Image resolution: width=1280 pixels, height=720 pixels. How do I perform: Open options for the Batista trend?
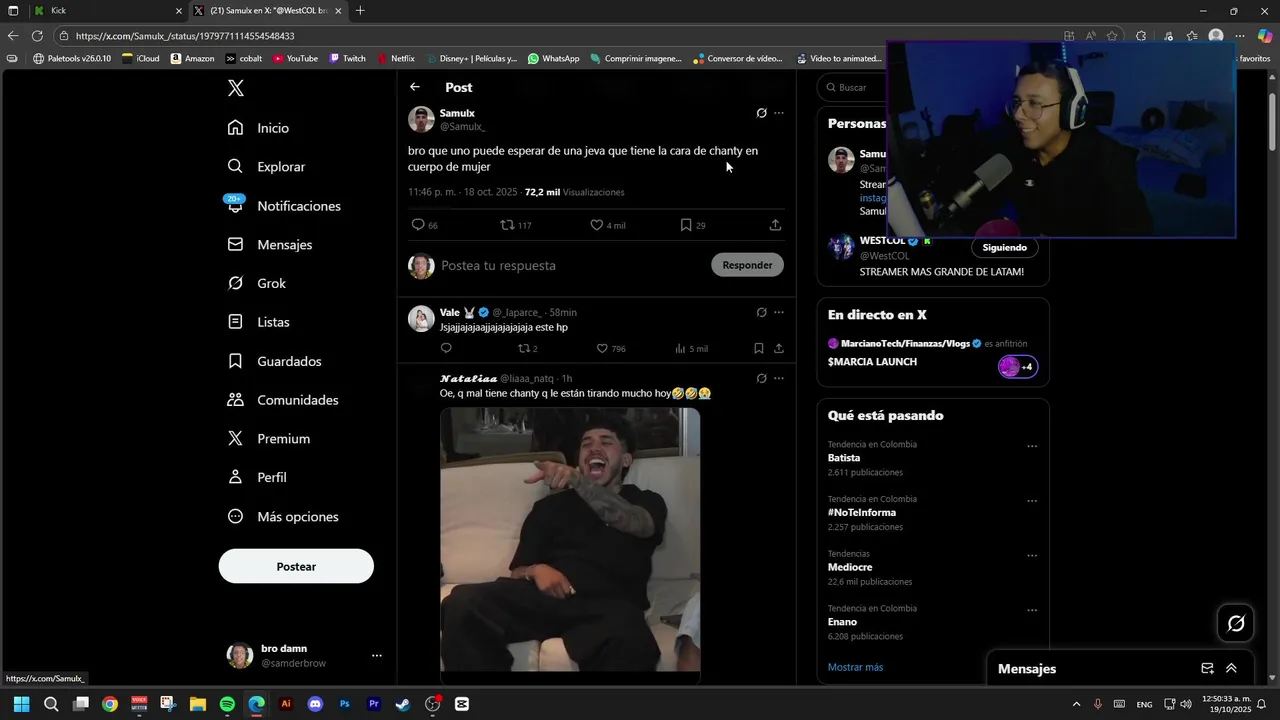(x=1032, y=446)
